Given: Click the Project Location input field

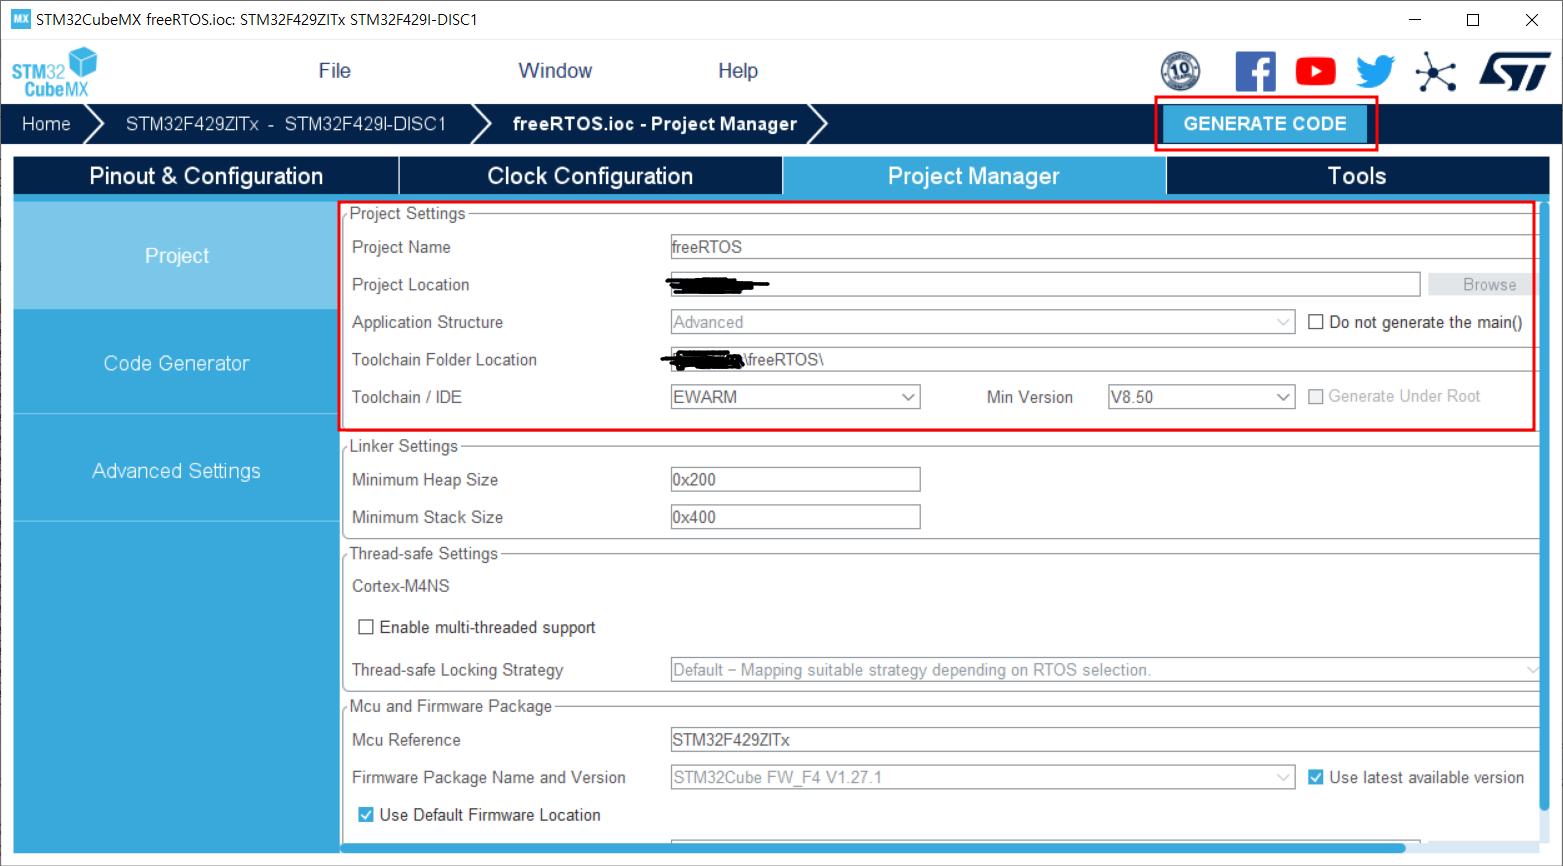Looking at the screenshot, I should (1045, 285).
